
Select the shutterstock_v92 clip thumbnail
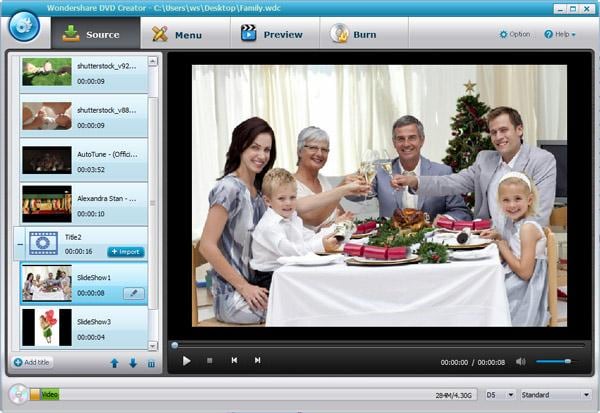click(x=47, y=72)
